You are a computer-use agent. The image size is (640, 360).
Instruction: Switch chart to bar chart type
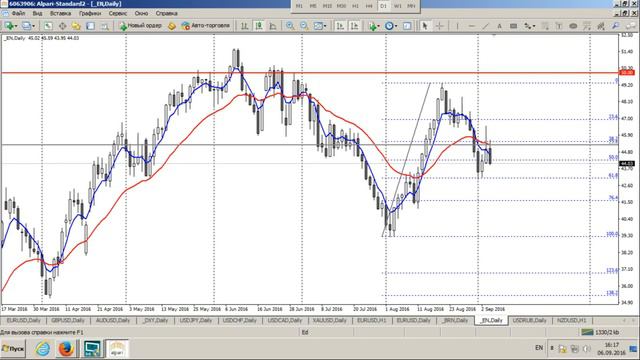pos(244,26)
